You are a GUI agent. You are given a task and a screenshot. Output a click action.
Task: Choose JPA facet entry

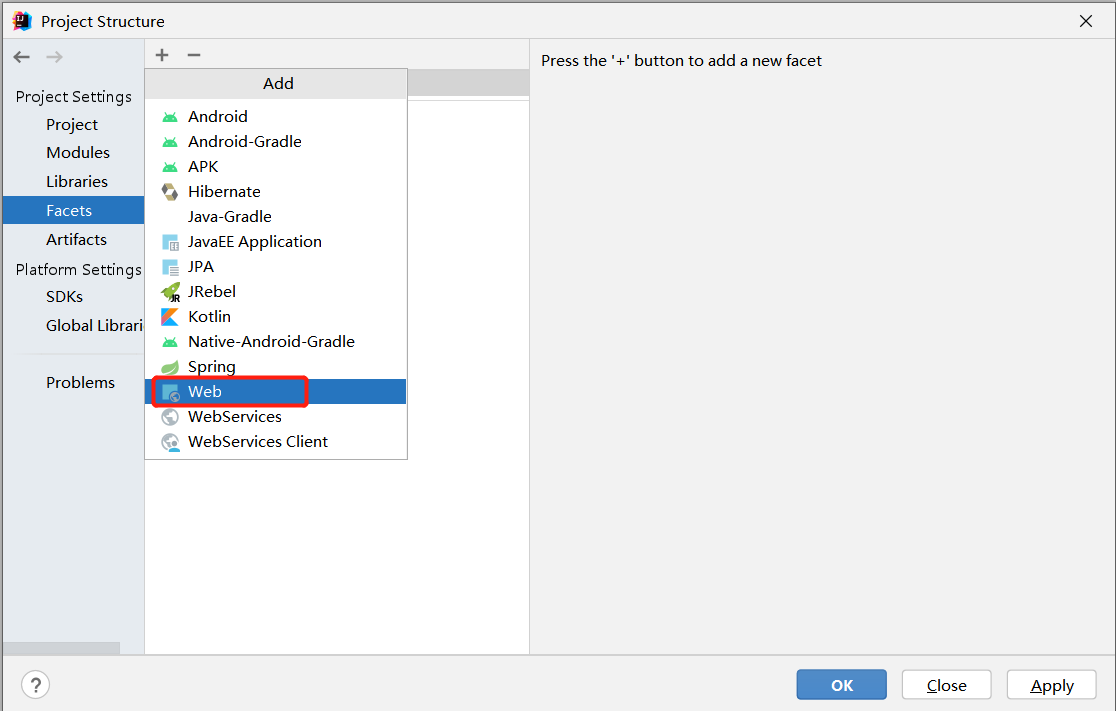[275, 266]
